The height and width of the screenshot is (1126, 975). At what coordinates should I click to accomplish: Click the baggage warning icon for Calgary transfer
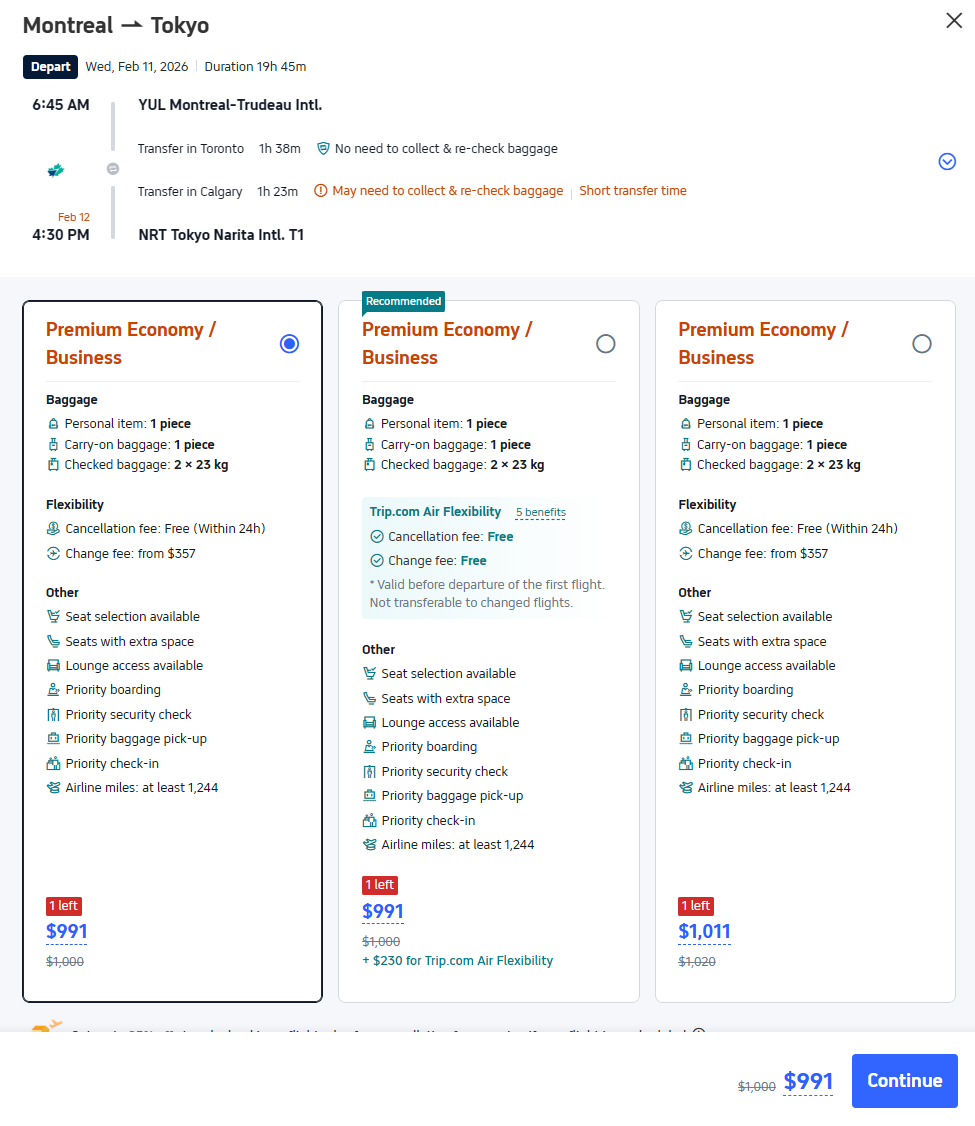tap(321, 191)
